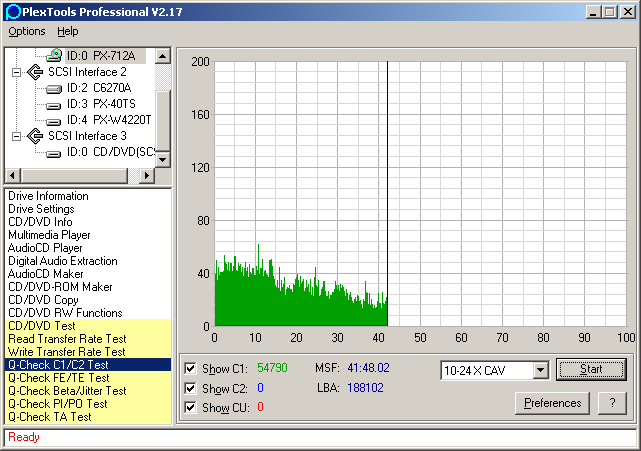Select CD/DVD-ROM Maker entry

tap(88, 287)
